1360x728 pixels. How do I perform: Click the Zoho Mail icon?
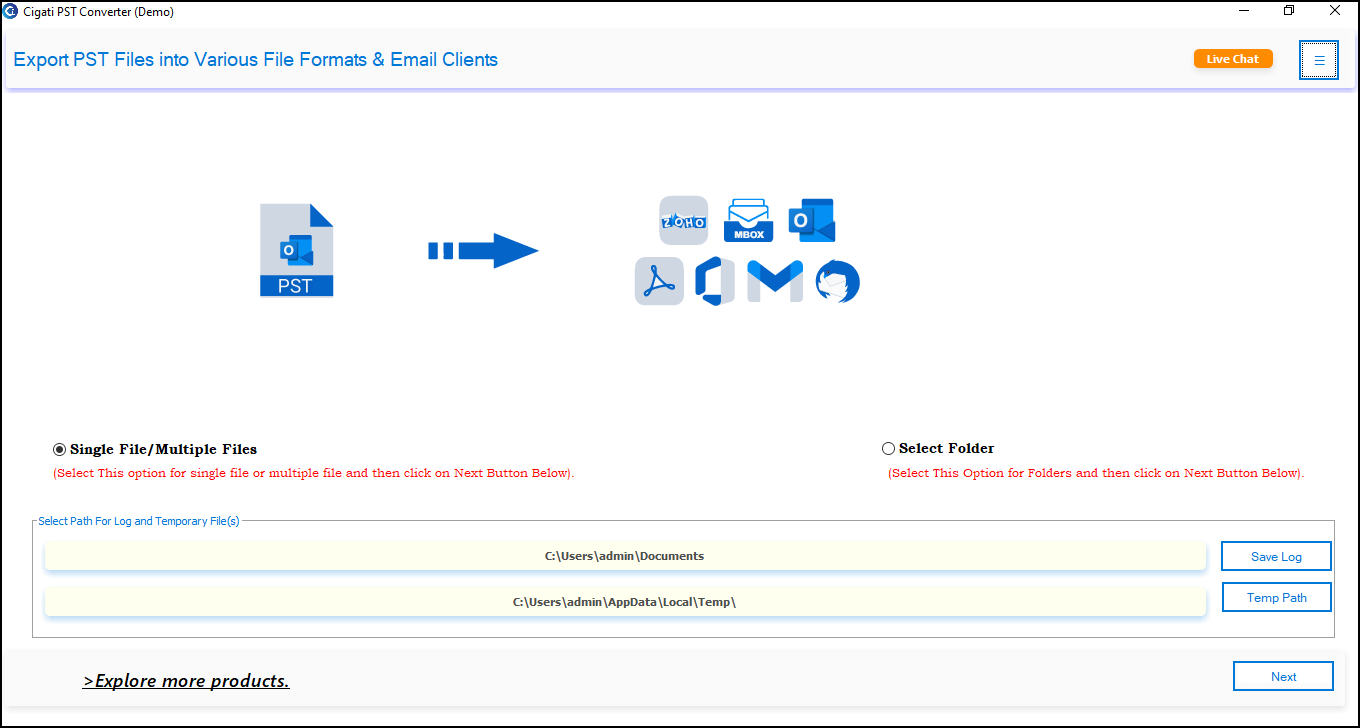pyautogui.click(x=683, y=220)
